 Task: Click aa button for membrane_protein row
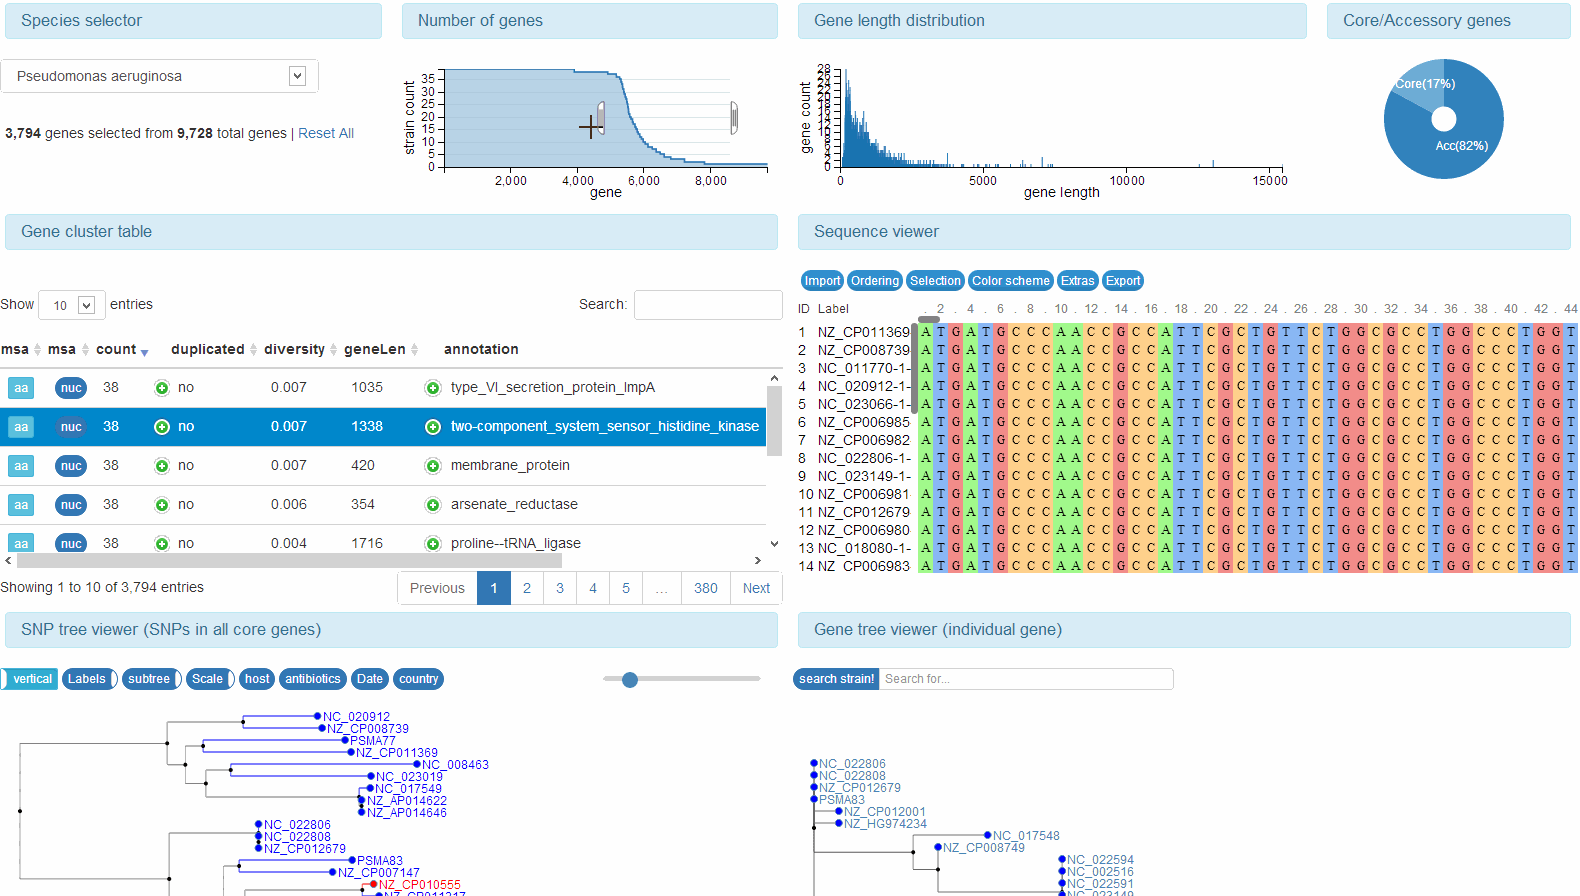point(21,466)
